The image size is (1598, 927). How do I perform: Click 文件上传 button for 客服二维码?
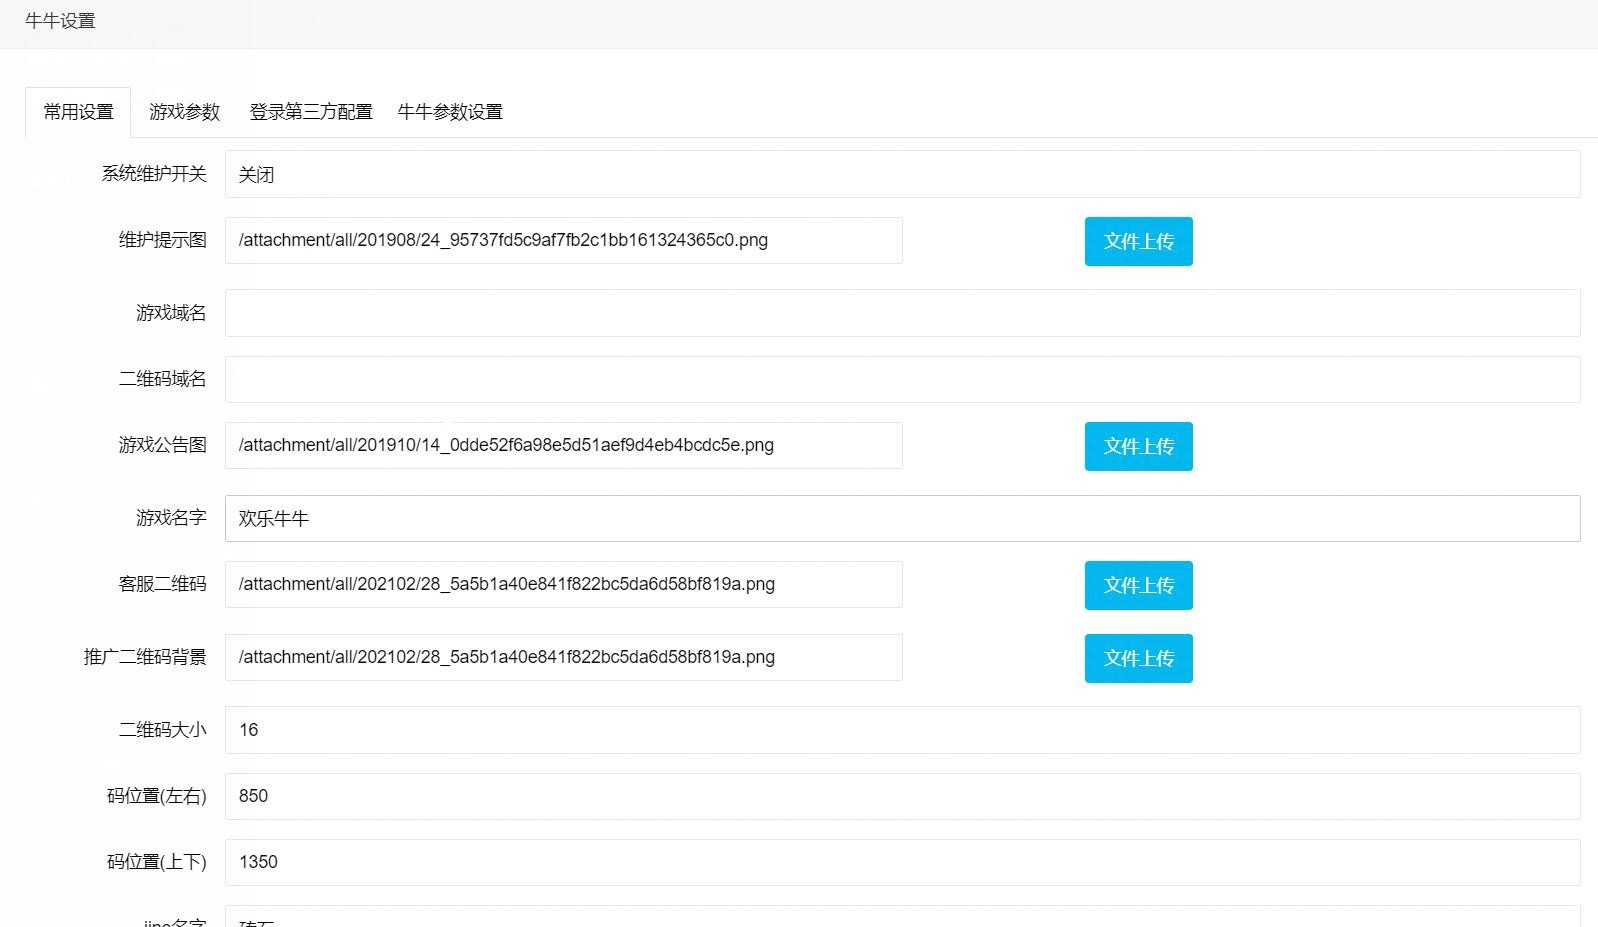(x=1138, y=585)
